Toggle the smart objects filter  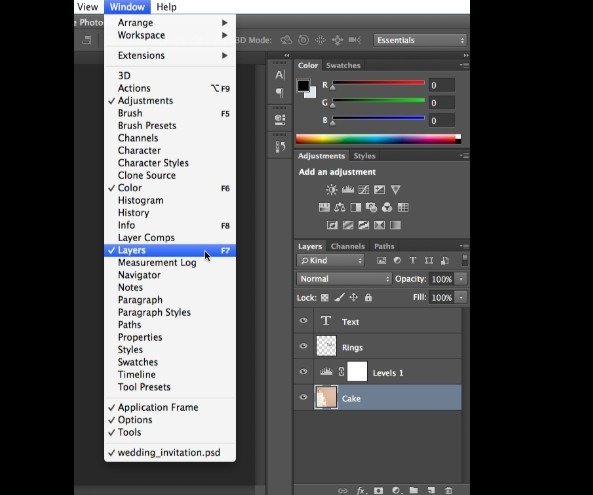(x=445, y=260)
